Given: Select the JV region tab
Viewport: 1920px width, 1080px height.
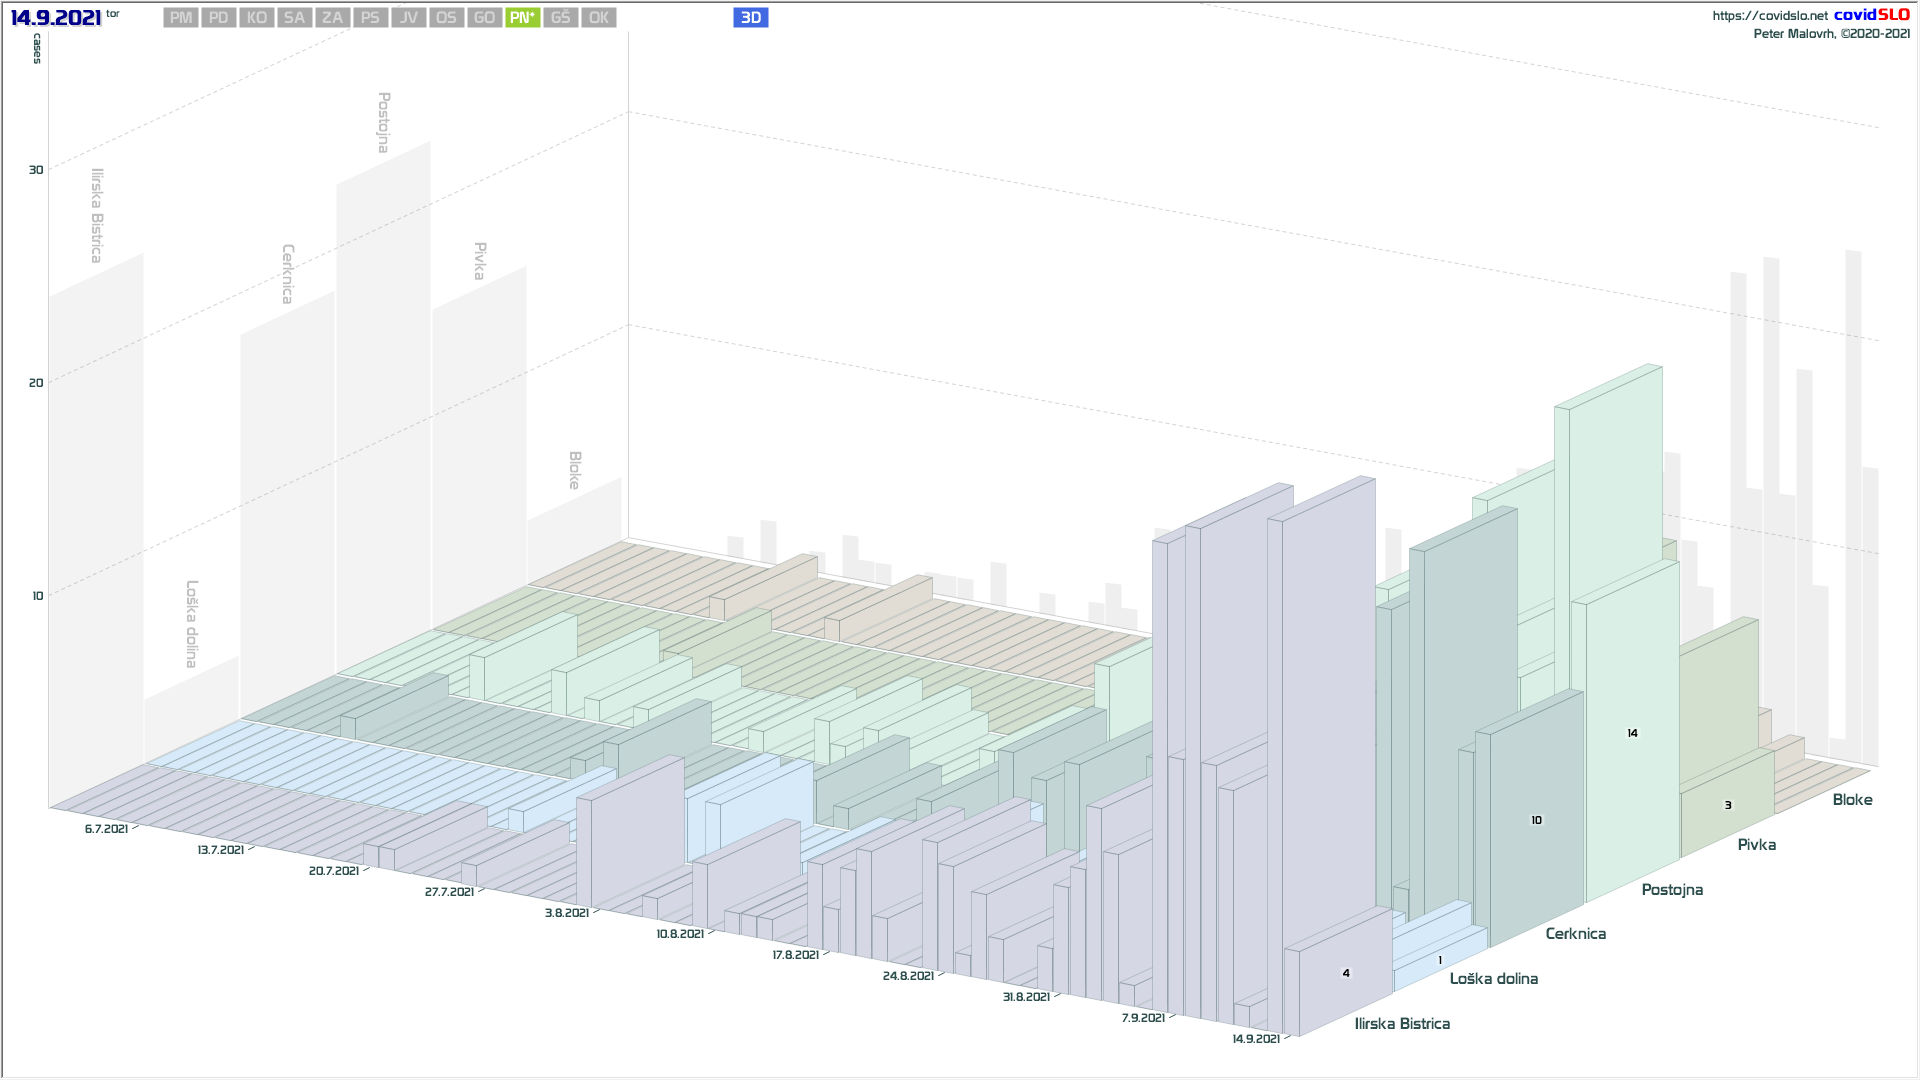Looking at the screenshot, I should tap(408, 18).
